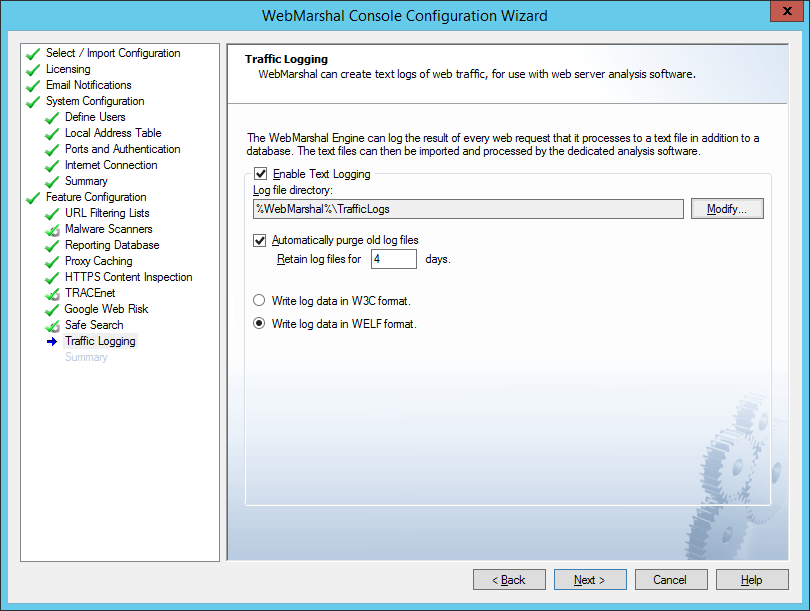Click the blue arrow next to Traffic Logging
The image size is (810, 611).
click(53, 342)
